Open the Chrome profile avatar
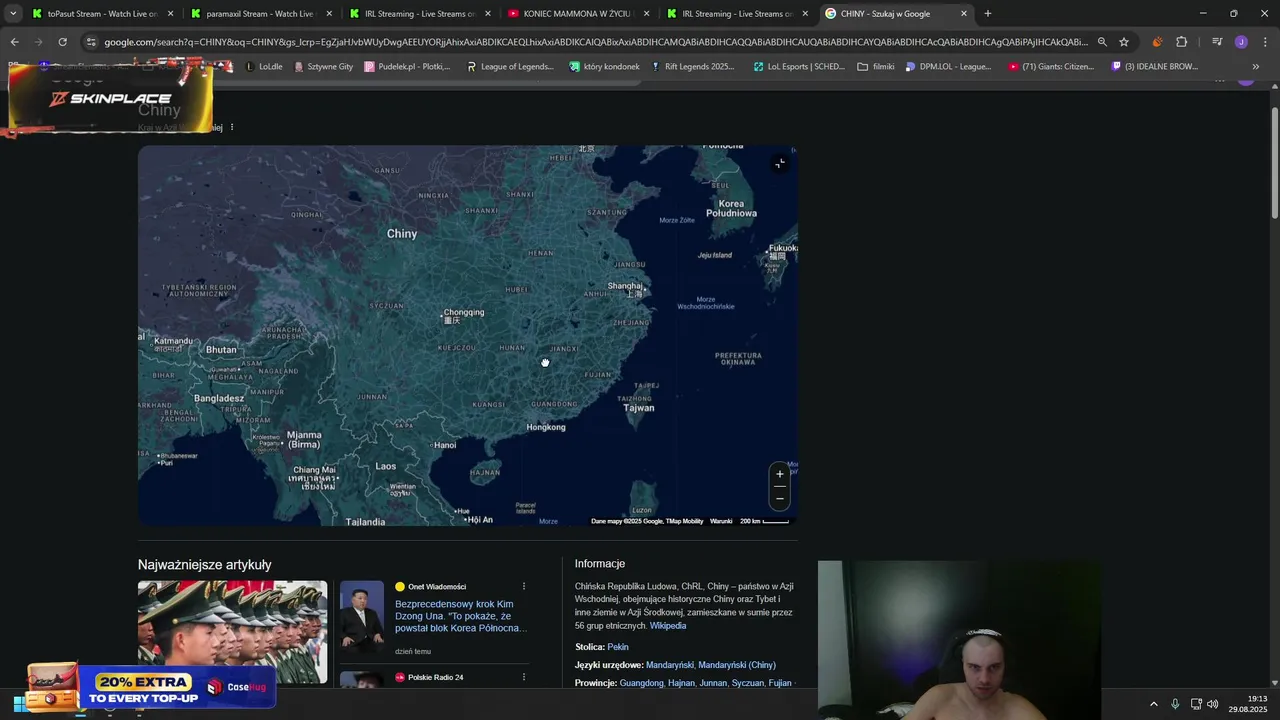Screen dimensions: 1280x720 [x=1241, y=42]
